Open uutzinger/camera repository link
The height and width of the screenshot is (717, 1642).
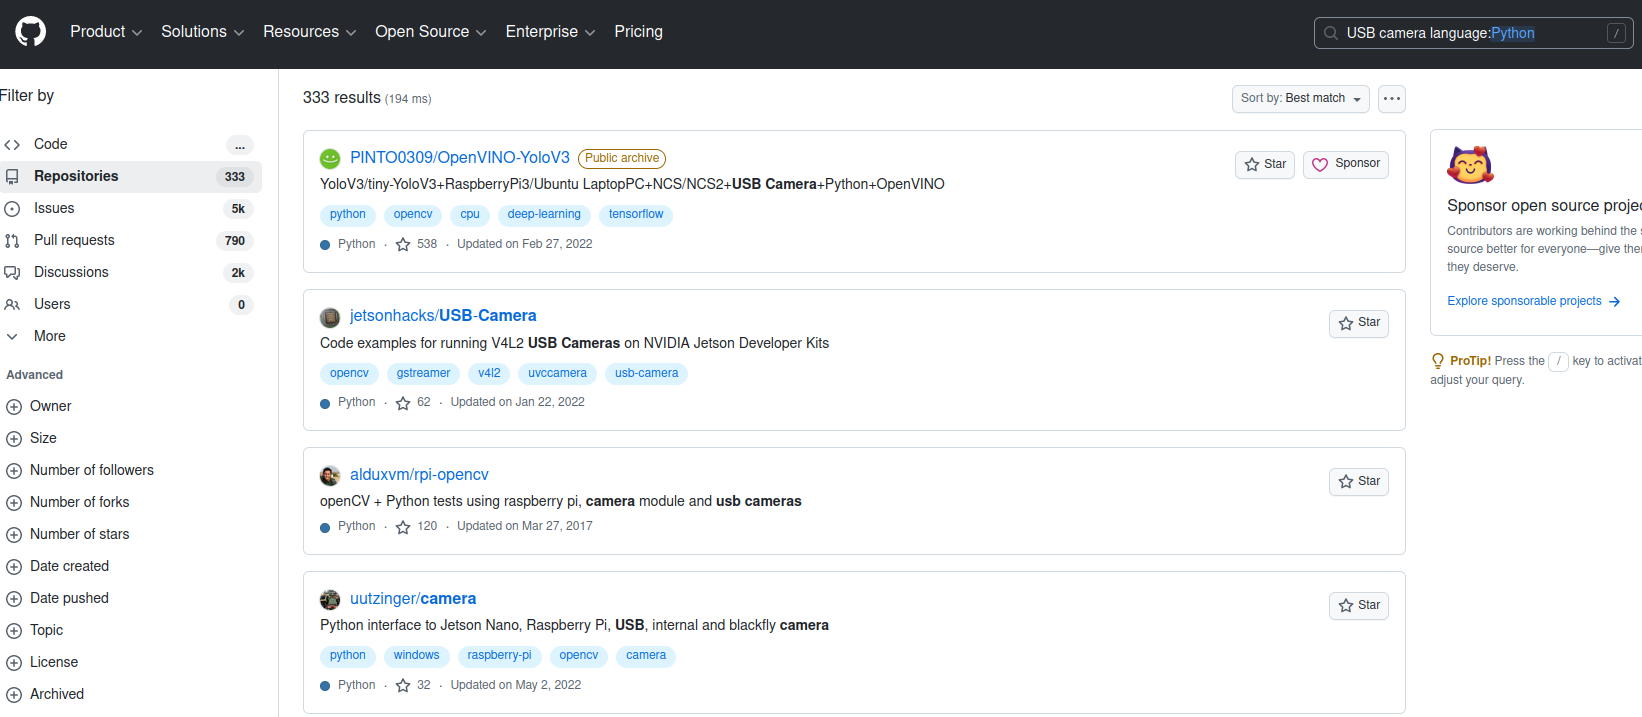click(x=413, y=599)
